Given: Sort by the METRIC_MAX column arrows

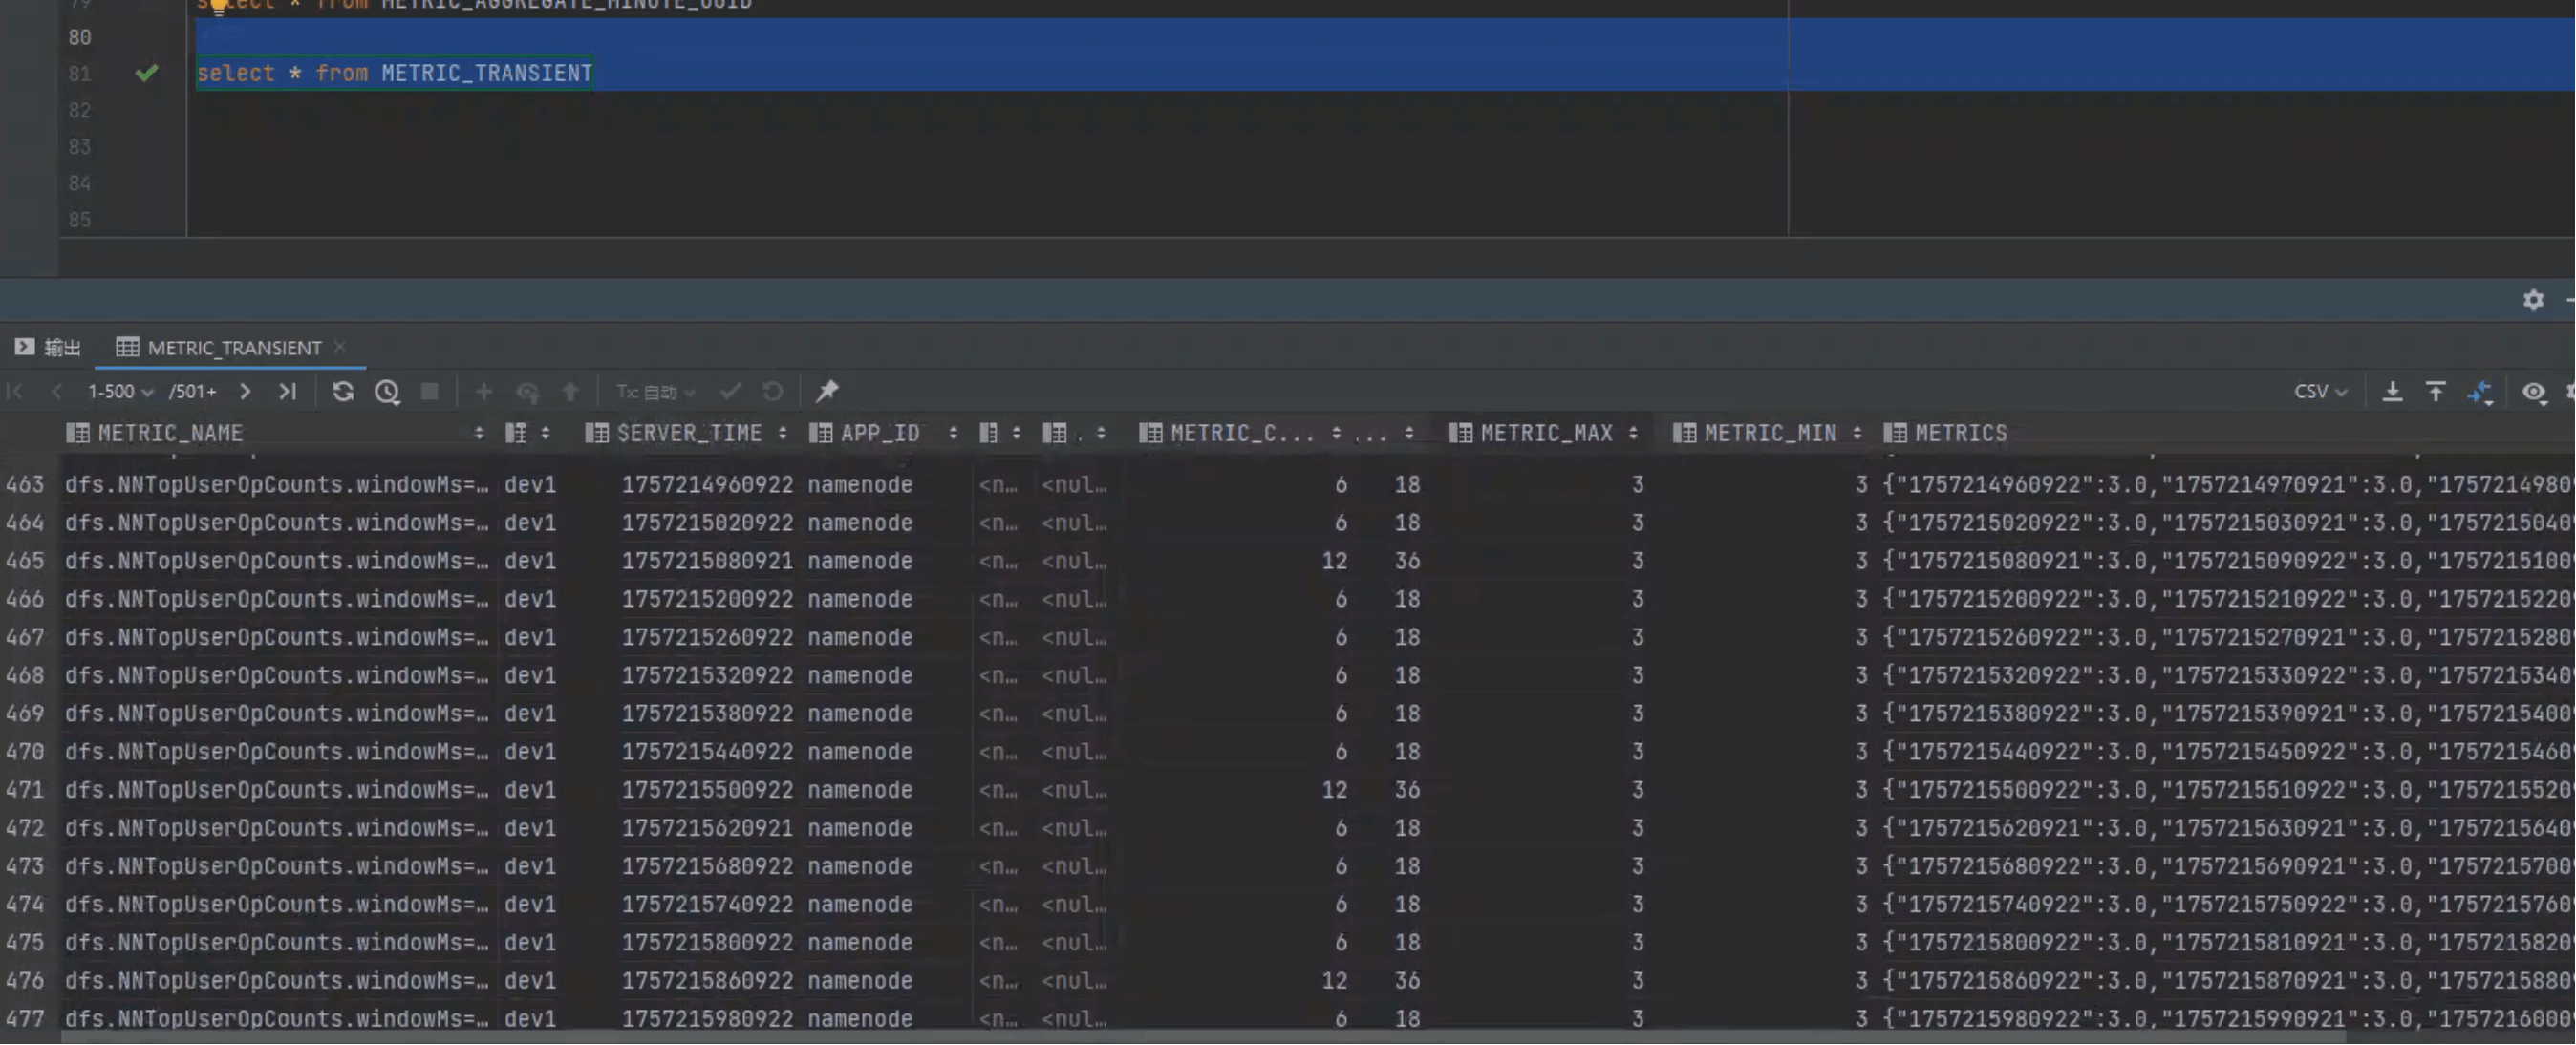Looking at the screenshot, I should tap(1633, 433).
